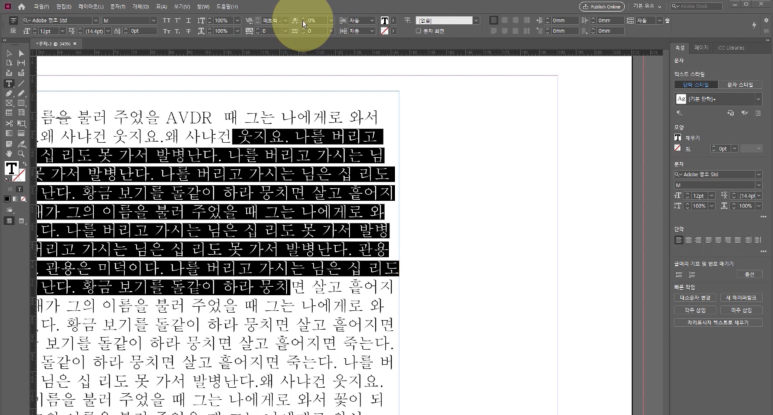Apply Underline formatting in control bar
Image resolution: width=773 pixels, height=415 pixels.
pos(188,21)
